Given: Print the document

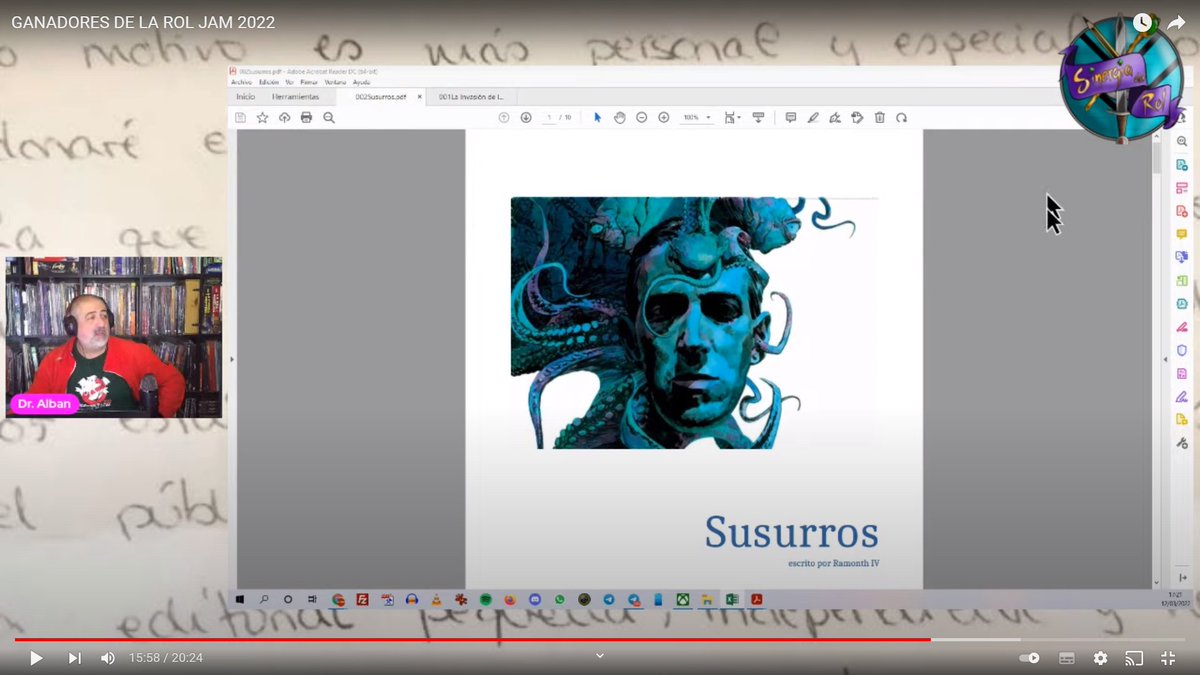Looking at the screenshot, I should click(x=306, y=117).
